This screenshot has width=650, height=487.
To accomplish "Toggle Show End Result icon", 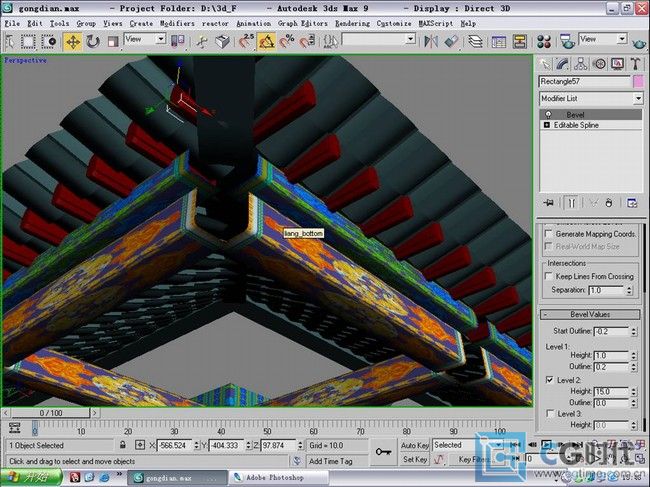I will [571, 203].
